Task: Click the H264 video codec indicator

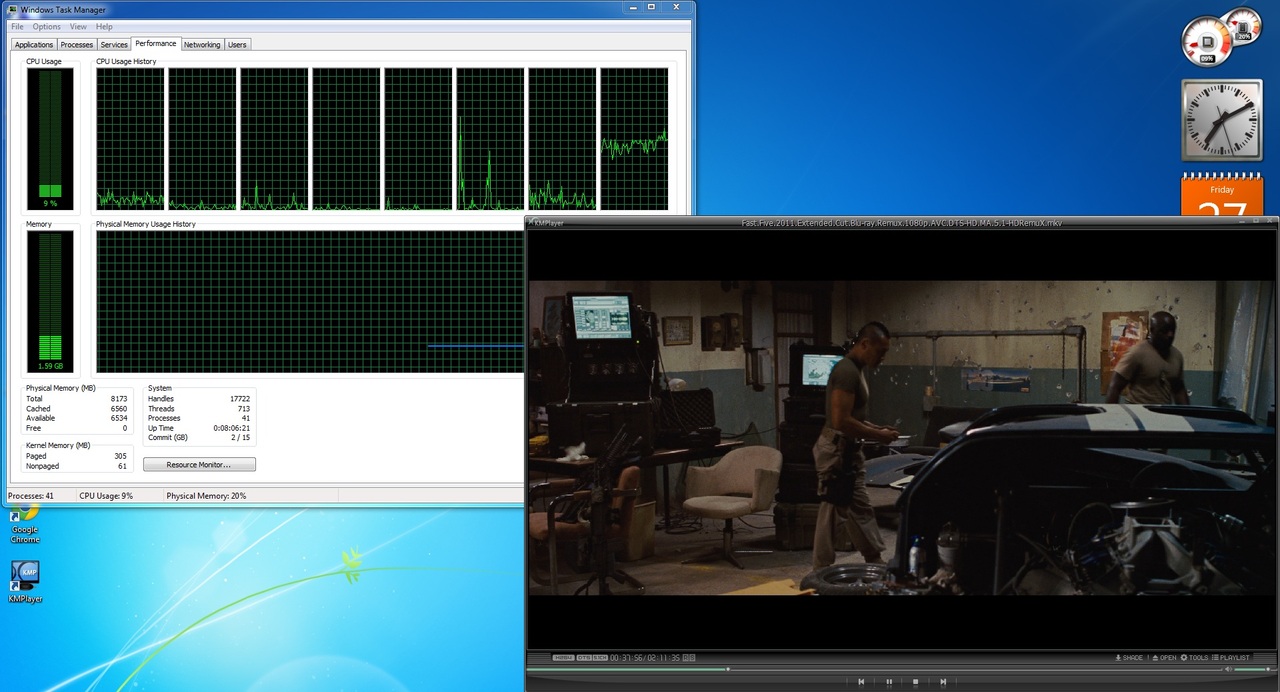Action: pos(563,658)
